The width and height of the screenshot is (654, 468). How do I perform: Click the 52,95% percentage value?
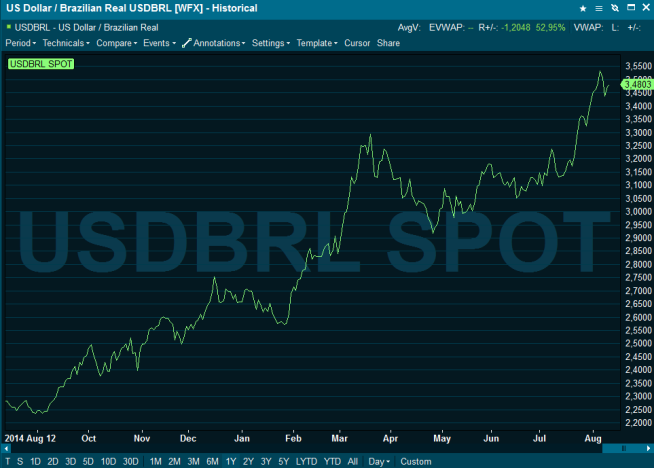[x=551, y=28]
